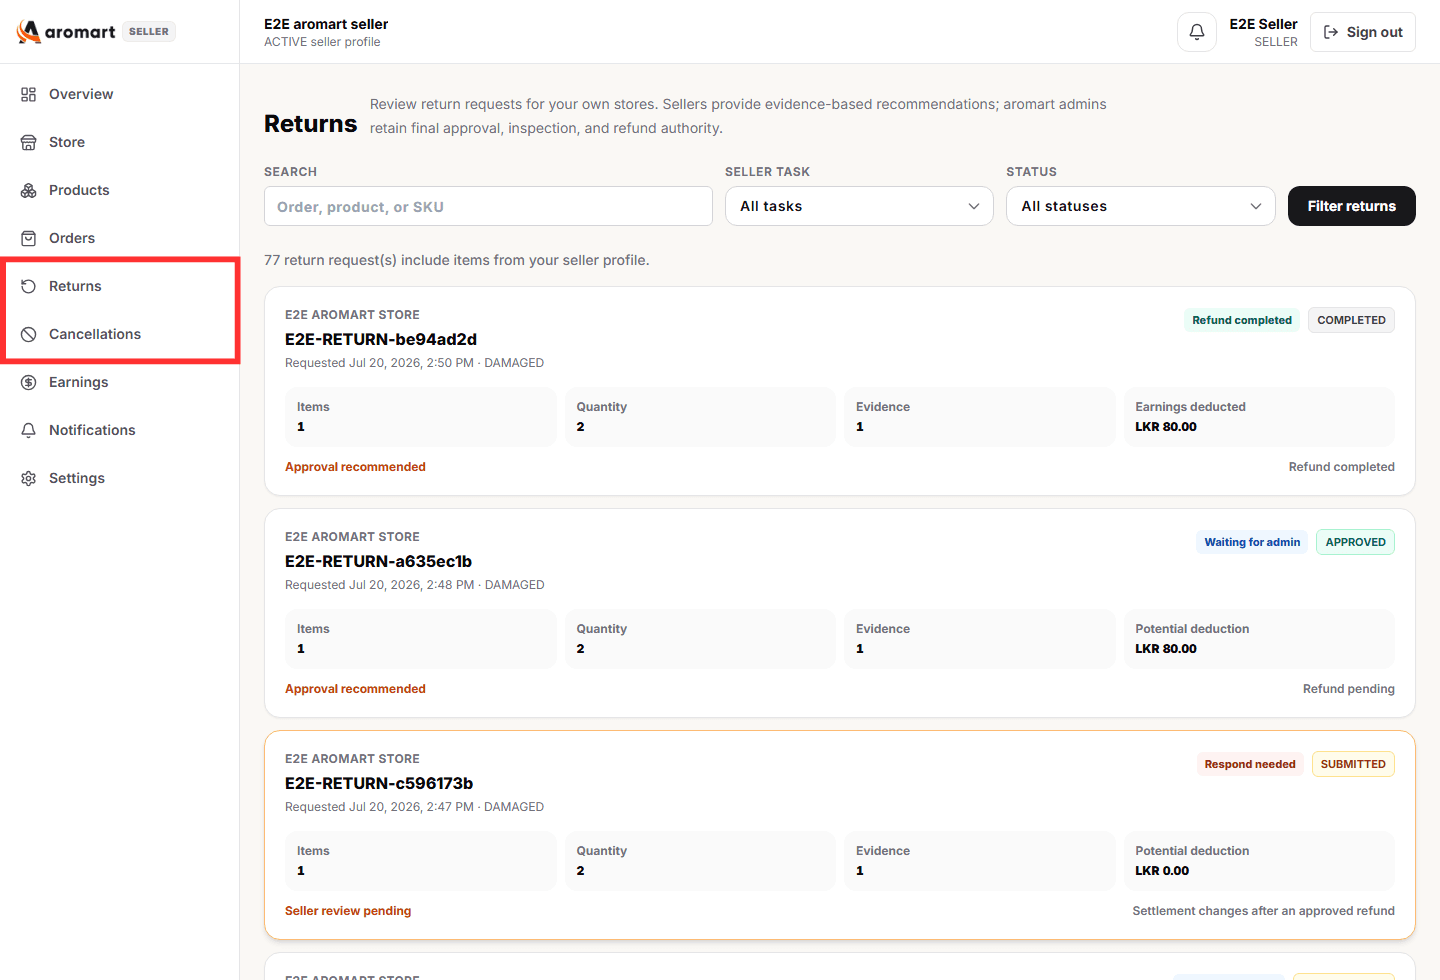Open return E2E-RETURN-a635ec1b
This screenshot has height=980, width=1440.
click(x=378, y=561)
